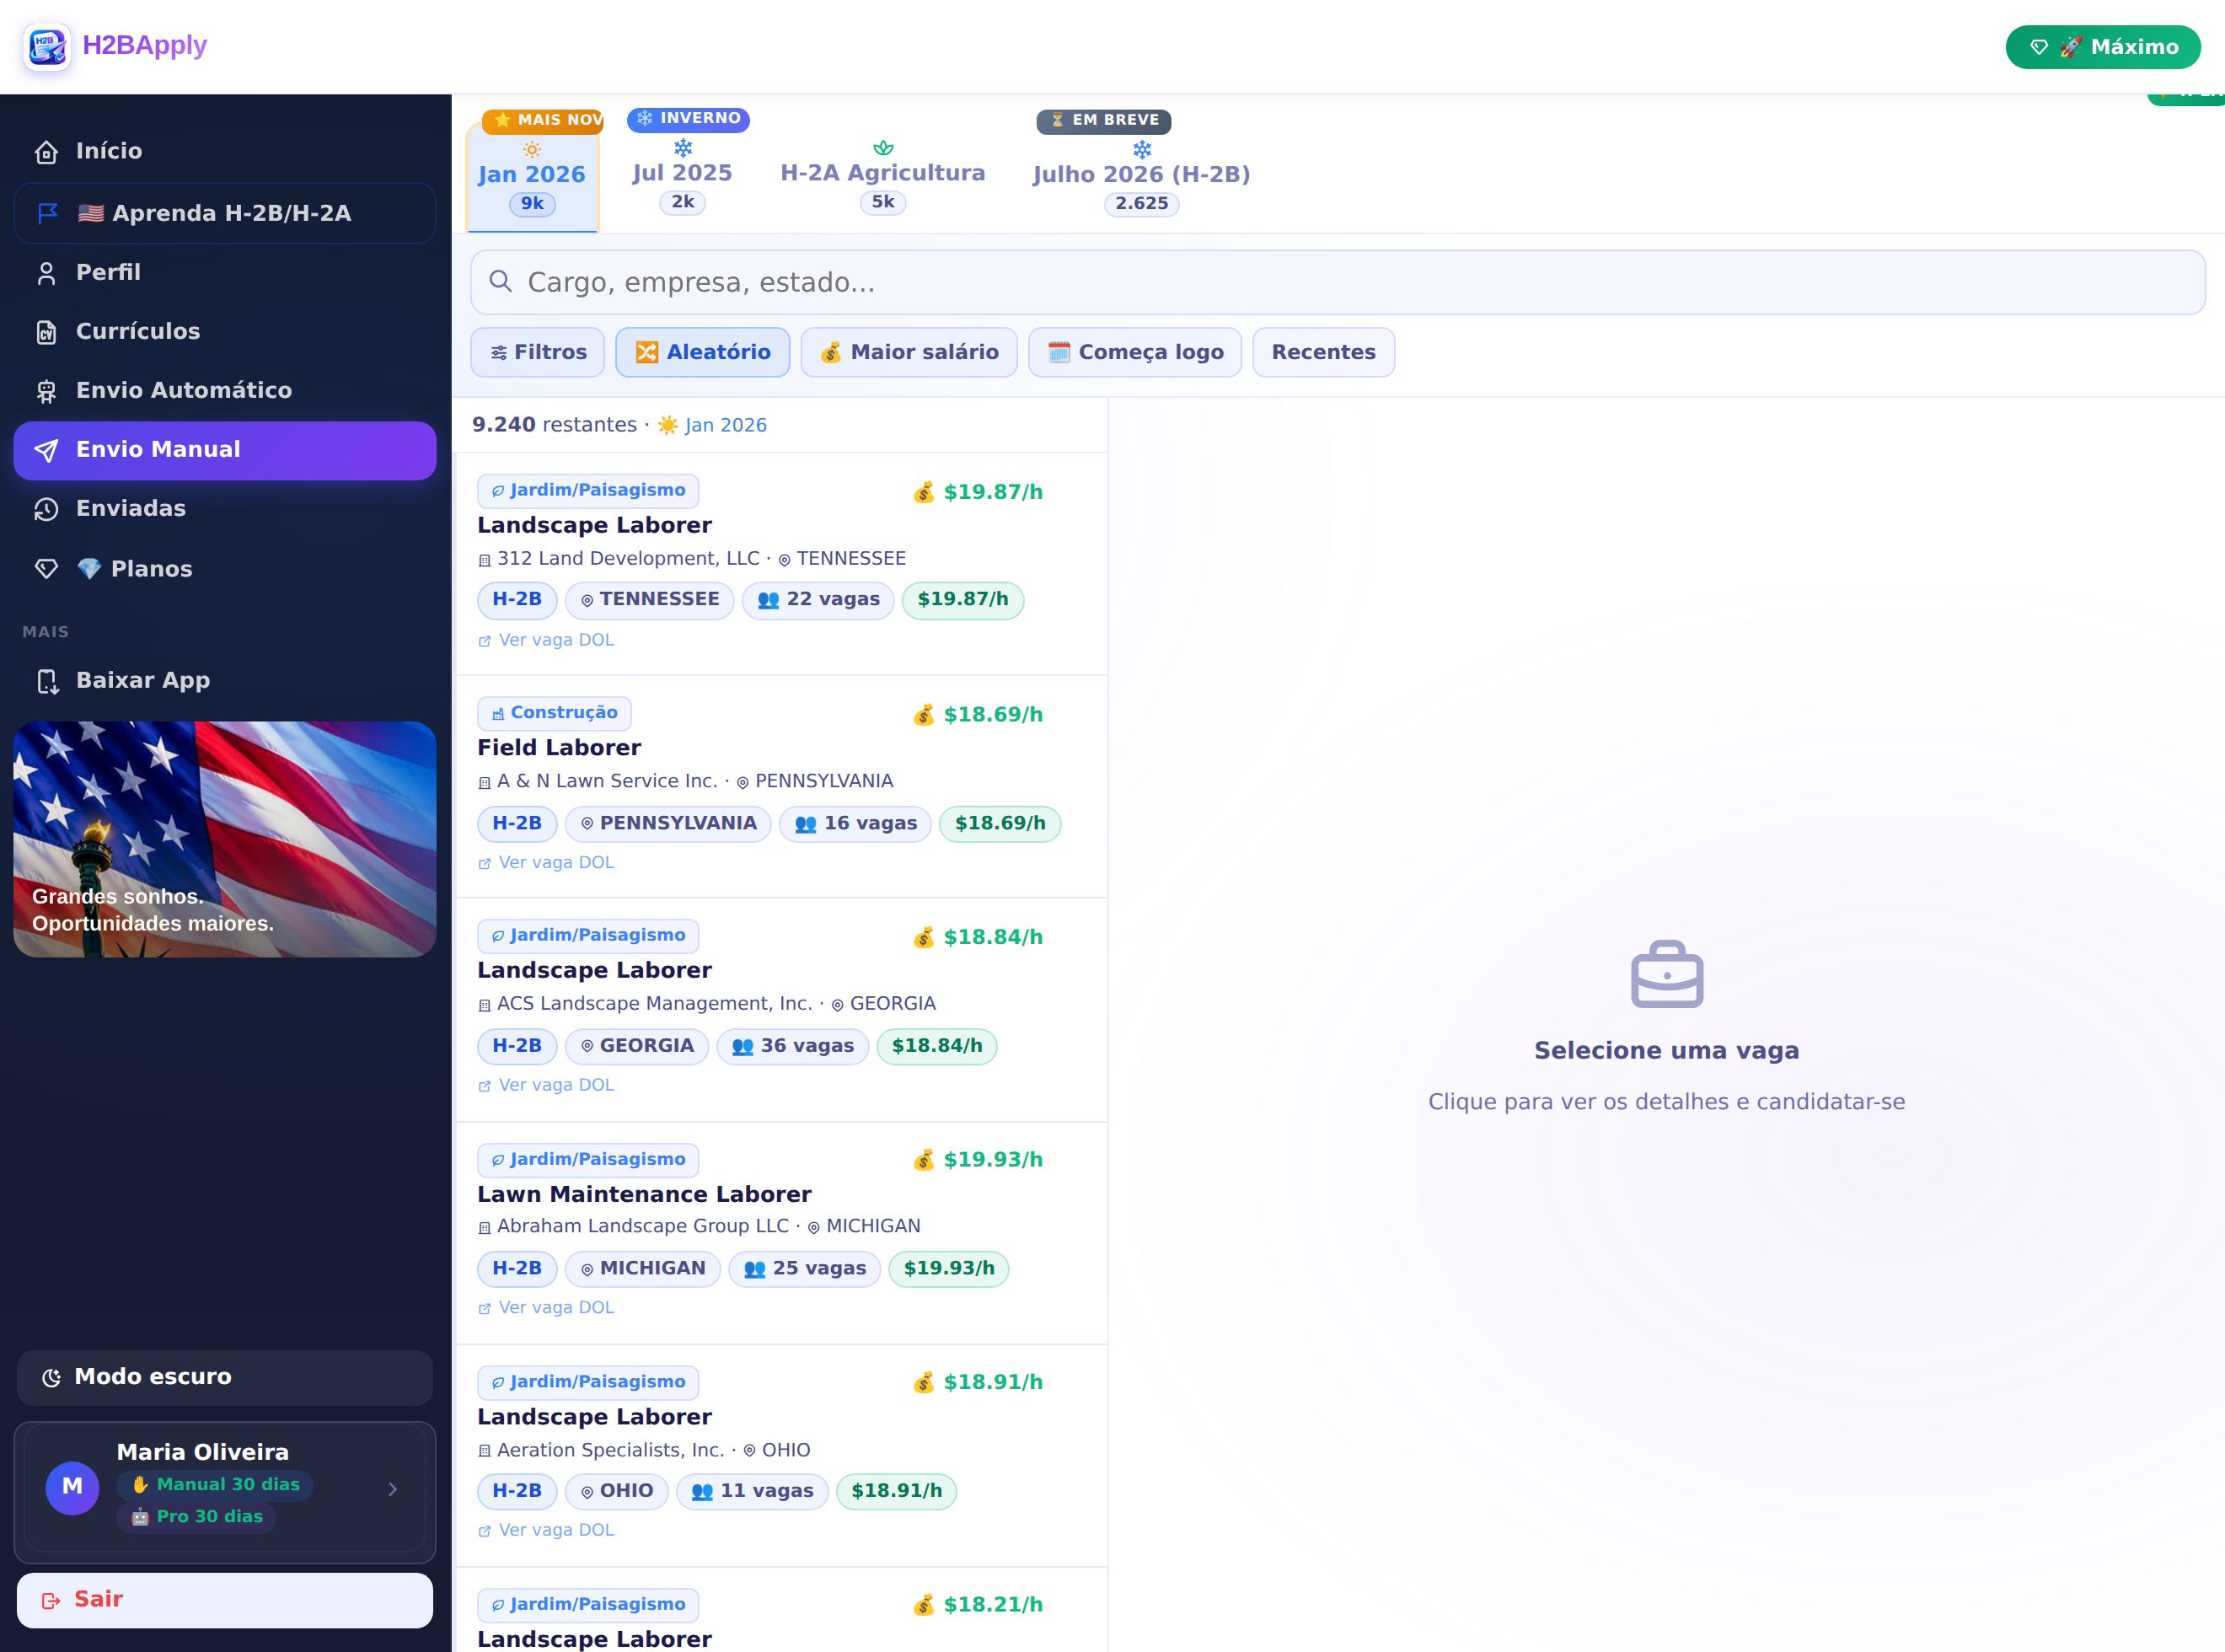Go to Perfil page
Viewport: 2225px width, 1652px height.
tap(224, 272)
